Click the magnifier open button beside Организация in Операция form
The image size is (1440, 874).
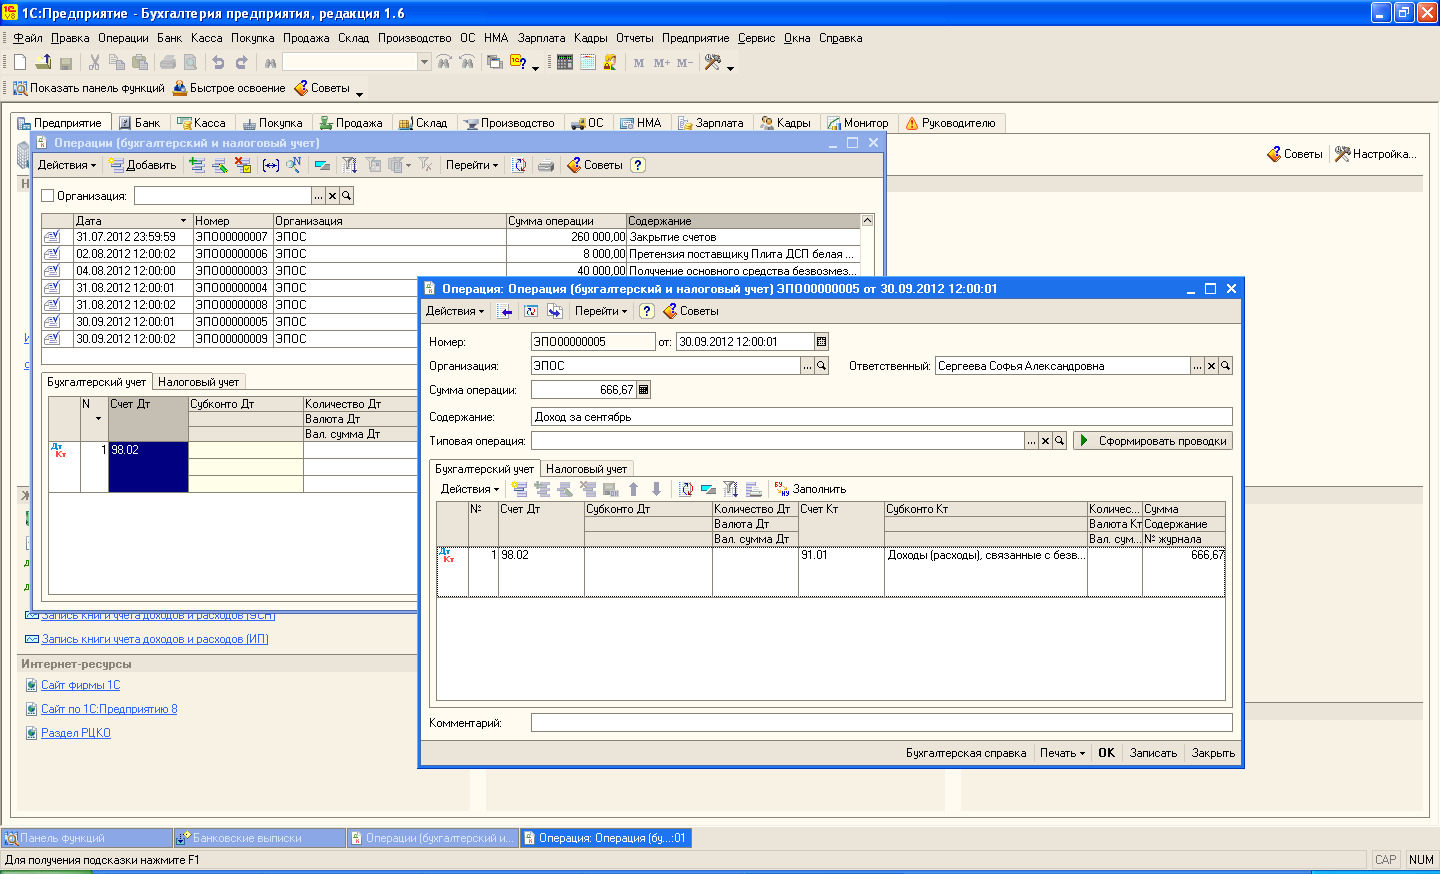pos(822,366)
